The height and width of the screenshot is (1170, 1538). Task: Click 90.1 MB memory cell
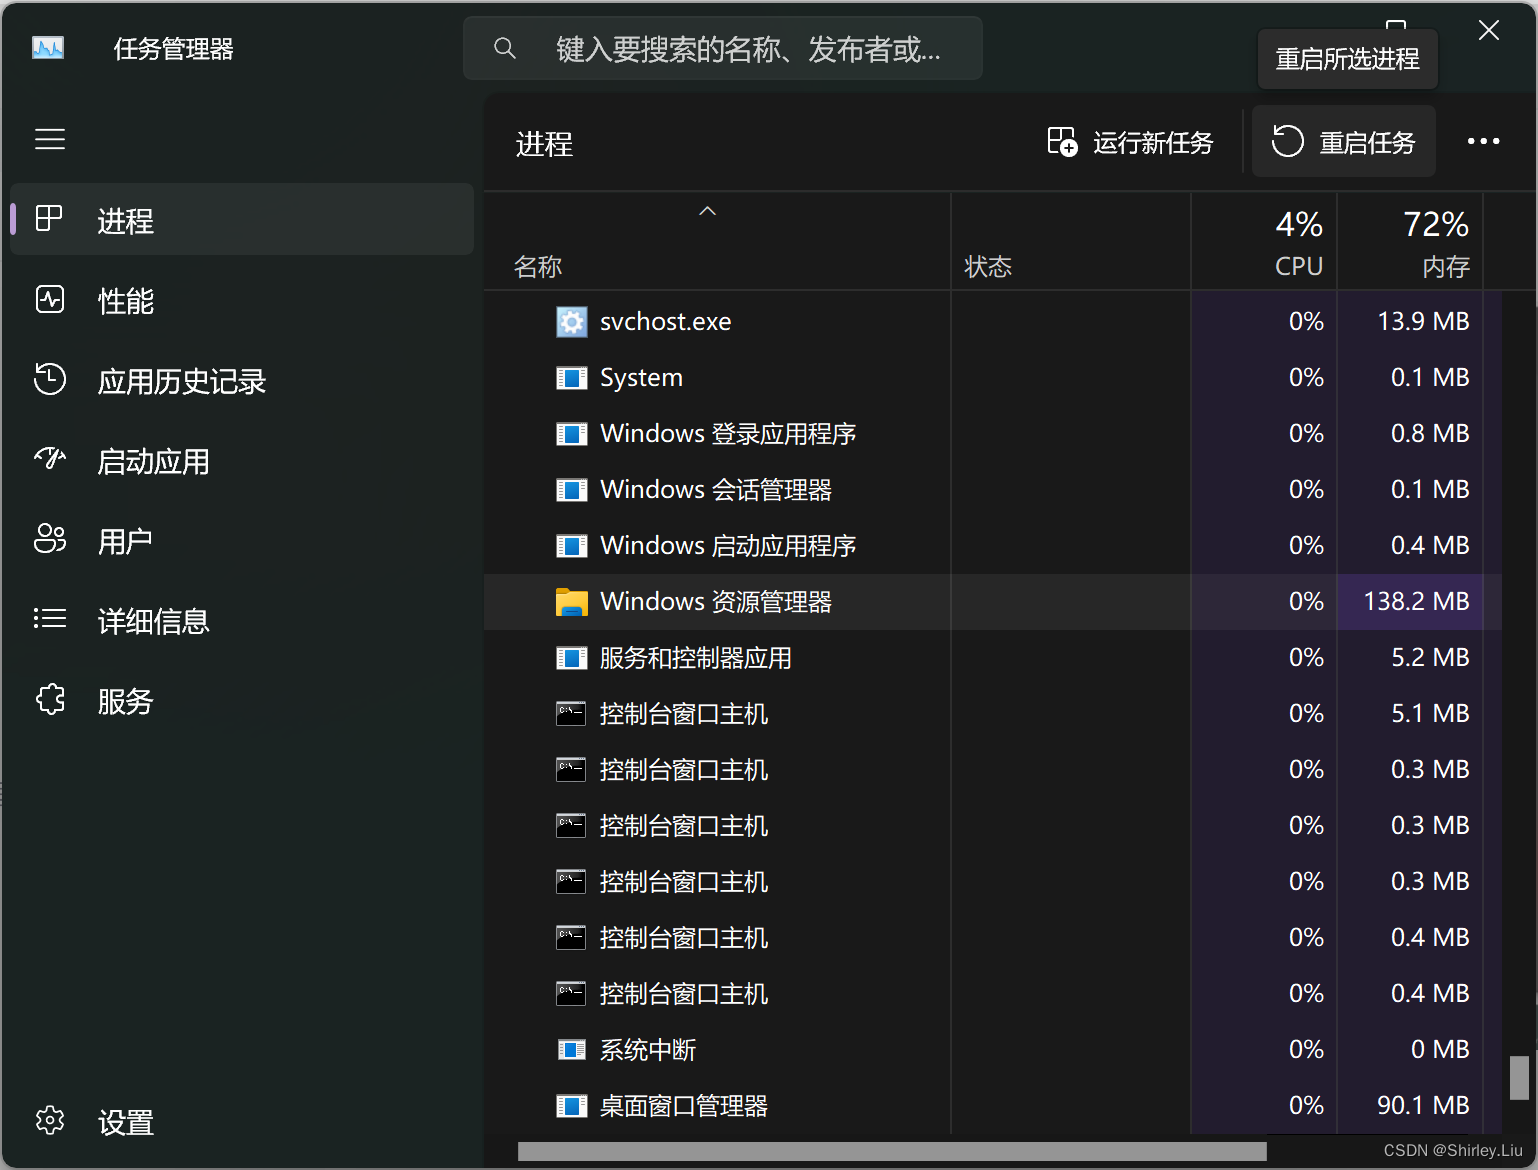(x=1410, y=1105)
